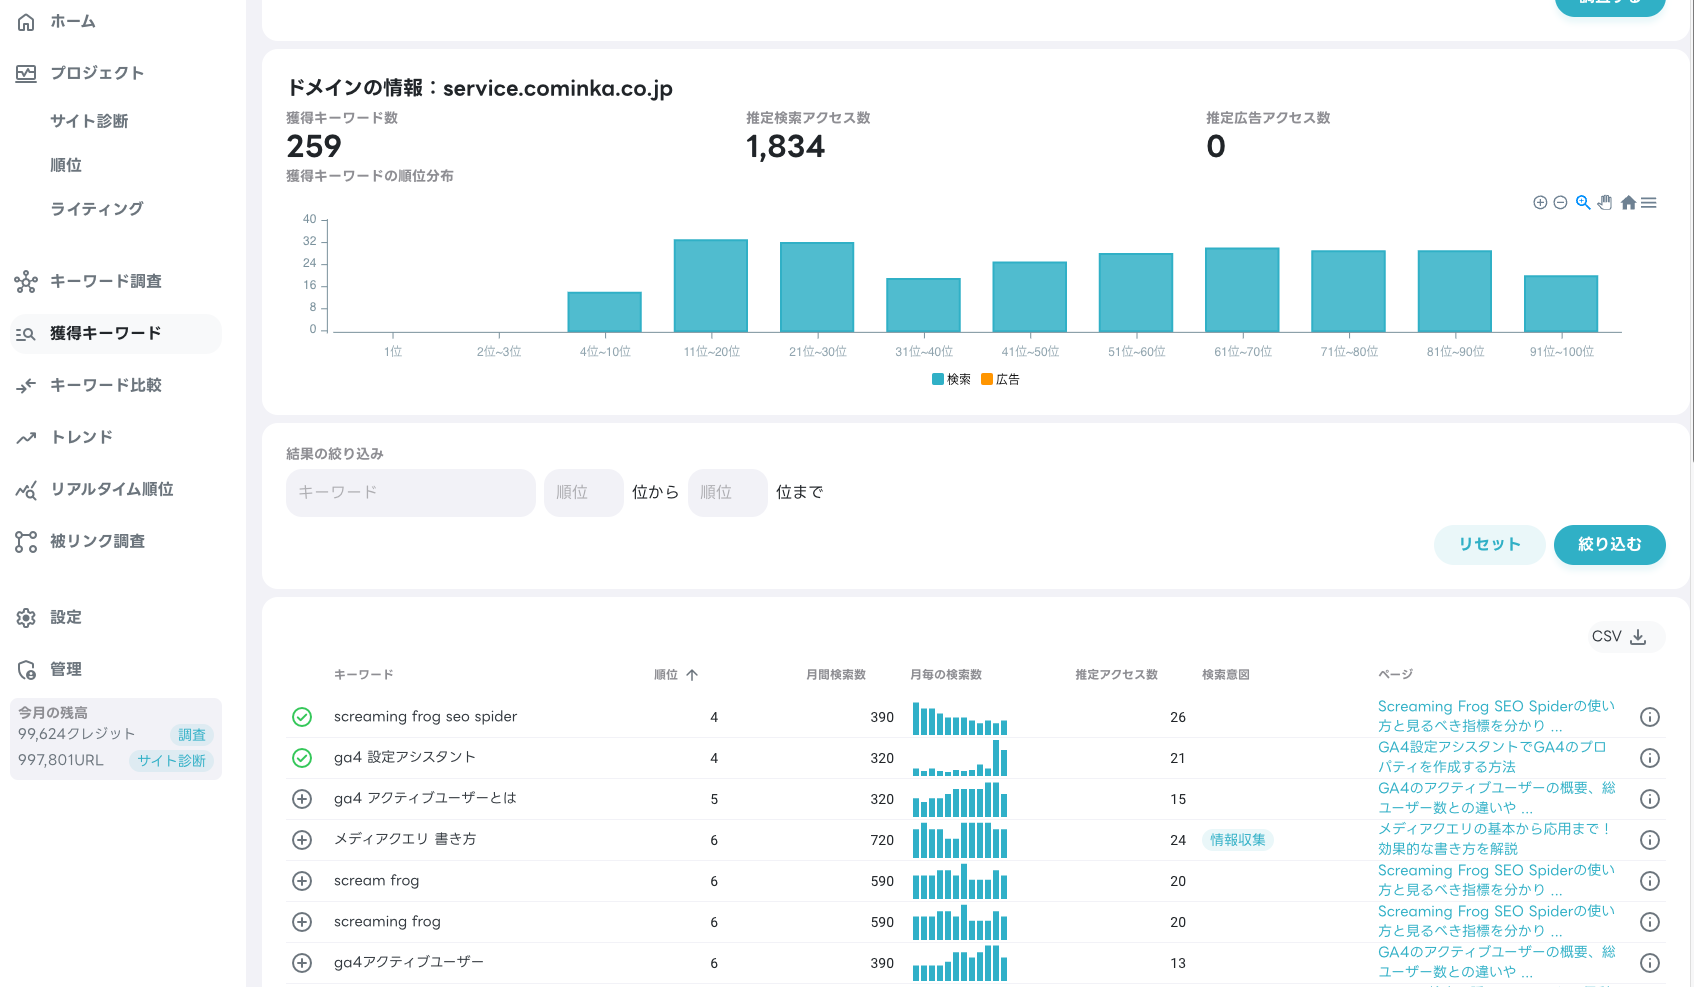1694x987 pixels.
Task: Add メディアクエリ 書き方 to tracking
Action: point(302,840)
